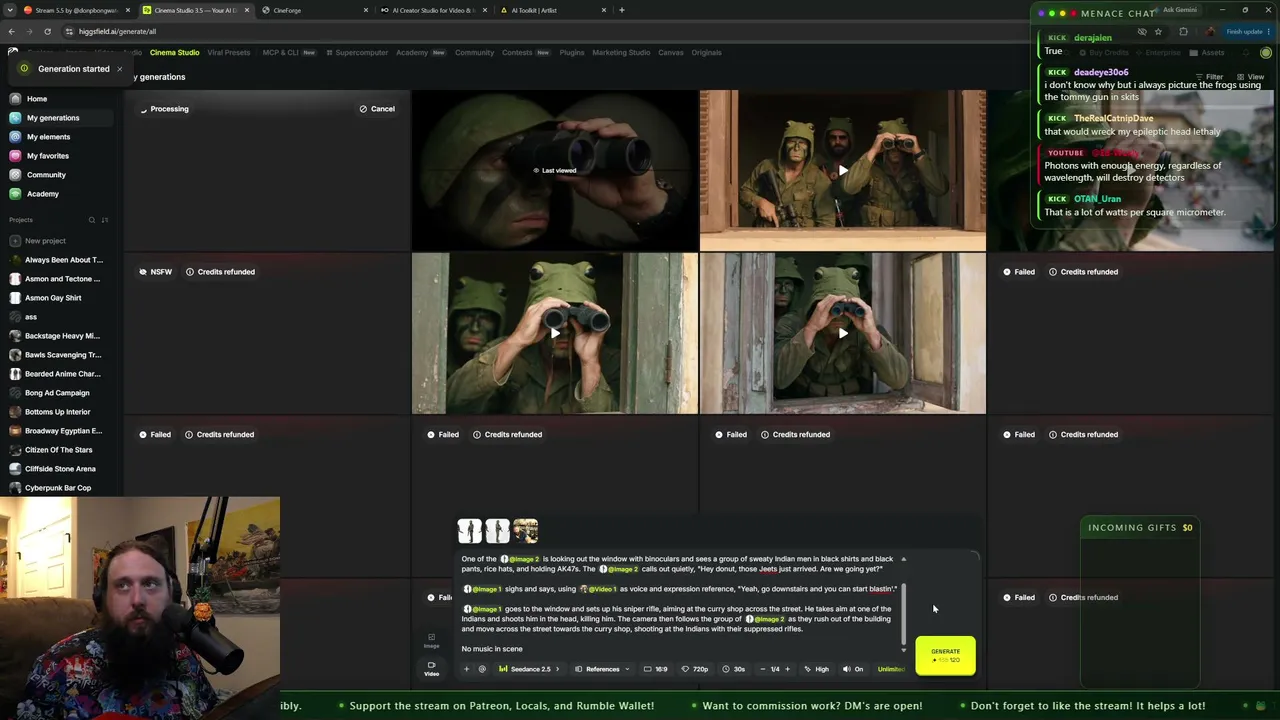This screenshot has width=1280, height=720.
Task: Search projects with the magnifier icon
Action: pos(91,220)
